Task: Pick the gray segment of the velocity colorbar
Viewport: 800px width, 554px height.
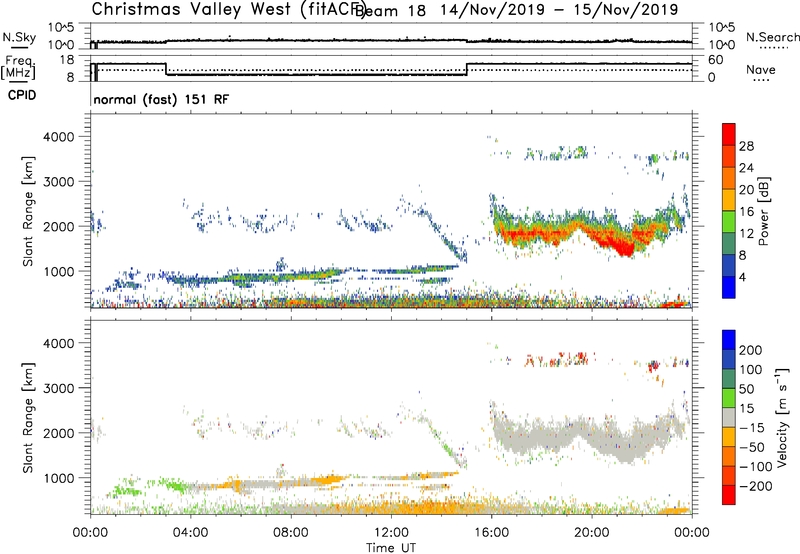Action: 729,418
